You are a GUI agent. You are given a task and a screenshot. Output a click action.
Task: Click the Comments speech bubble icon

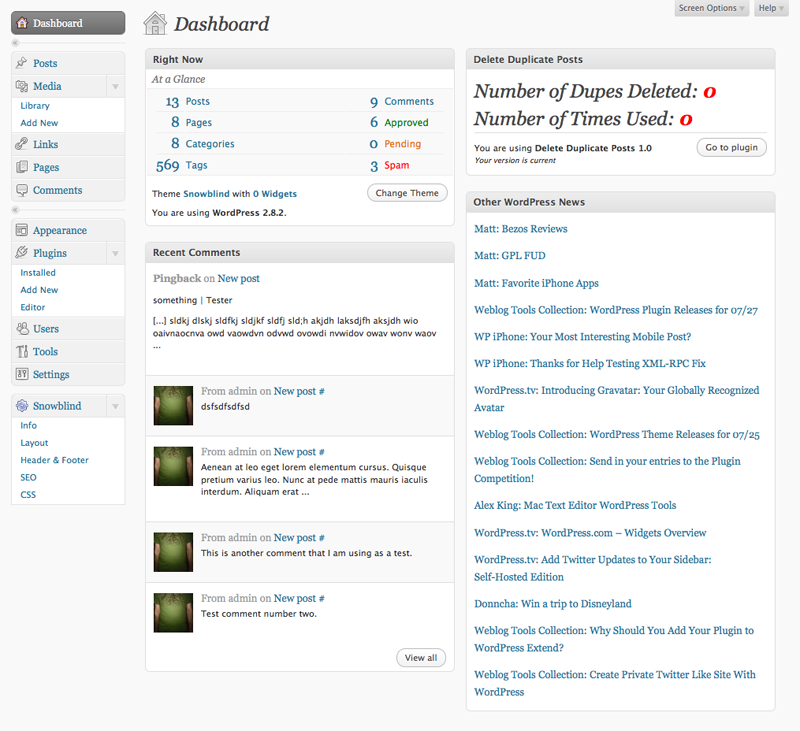[x=21, y=190]
